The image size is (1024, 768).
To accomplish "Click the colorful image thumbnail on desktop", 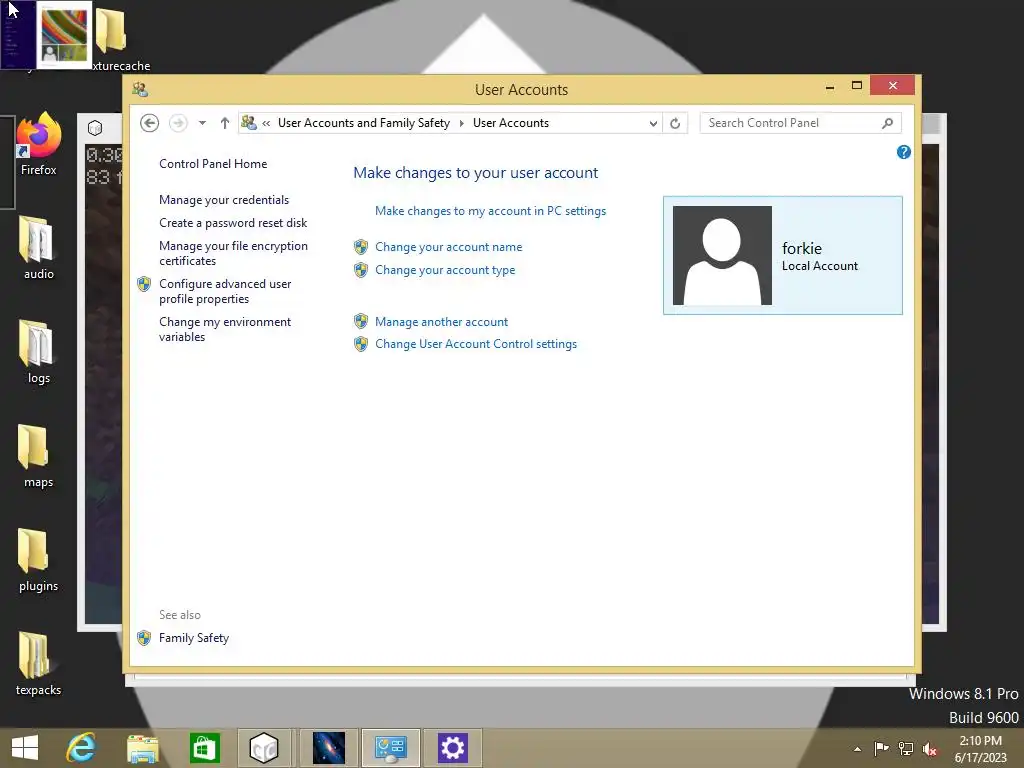I will click(64, 35).
